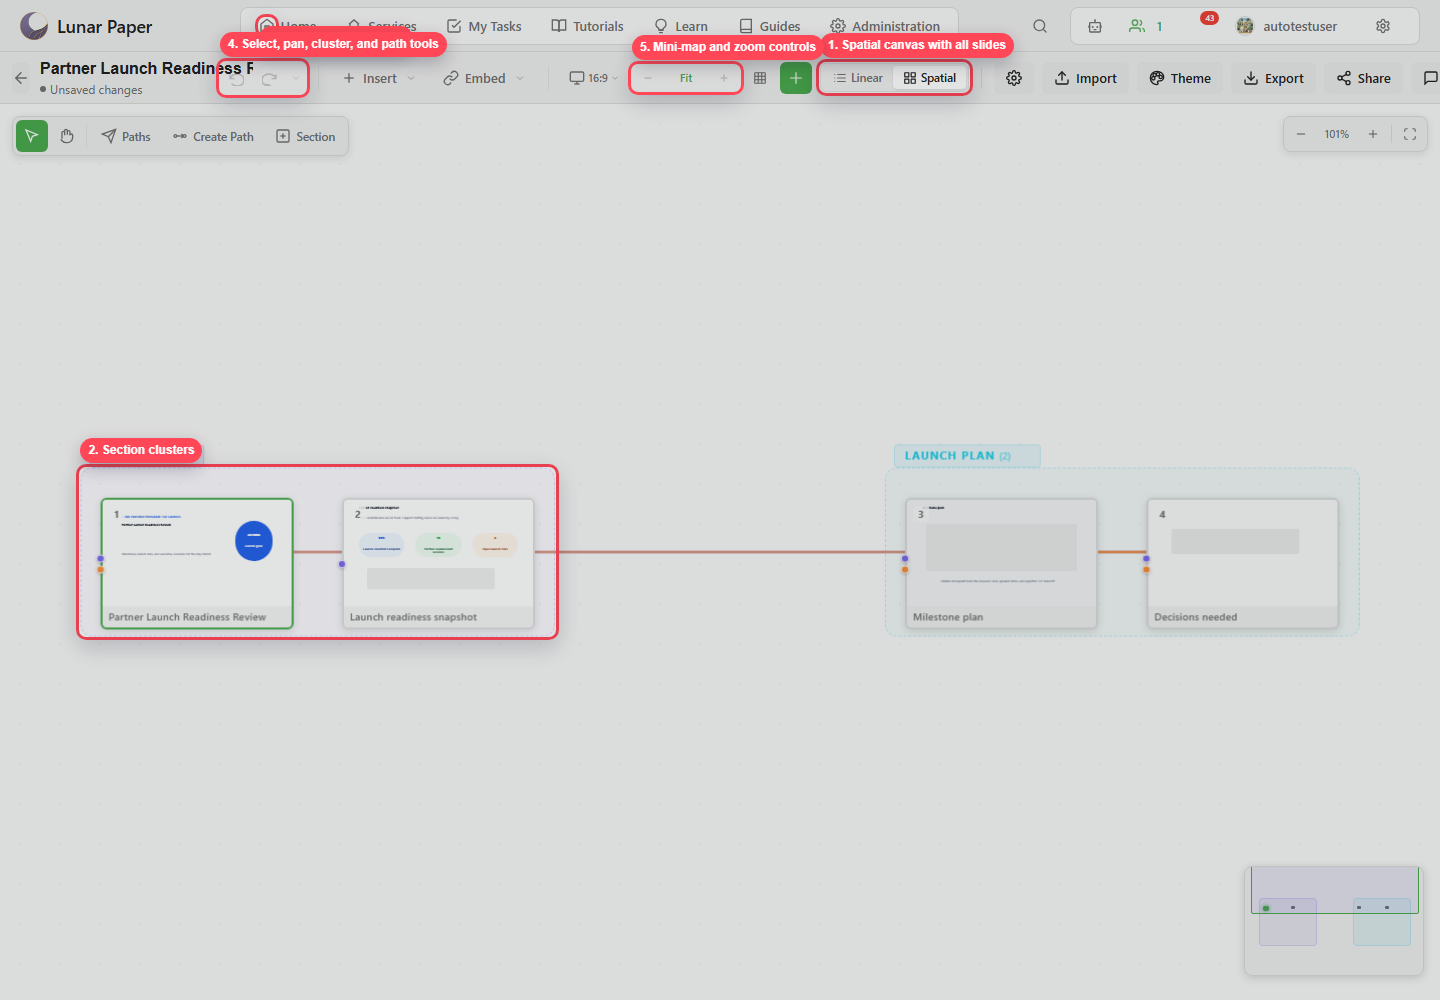Click the Lunar Paper logo
Viewport: 1440px width, 1000px height.
click(x=86, y=26)
